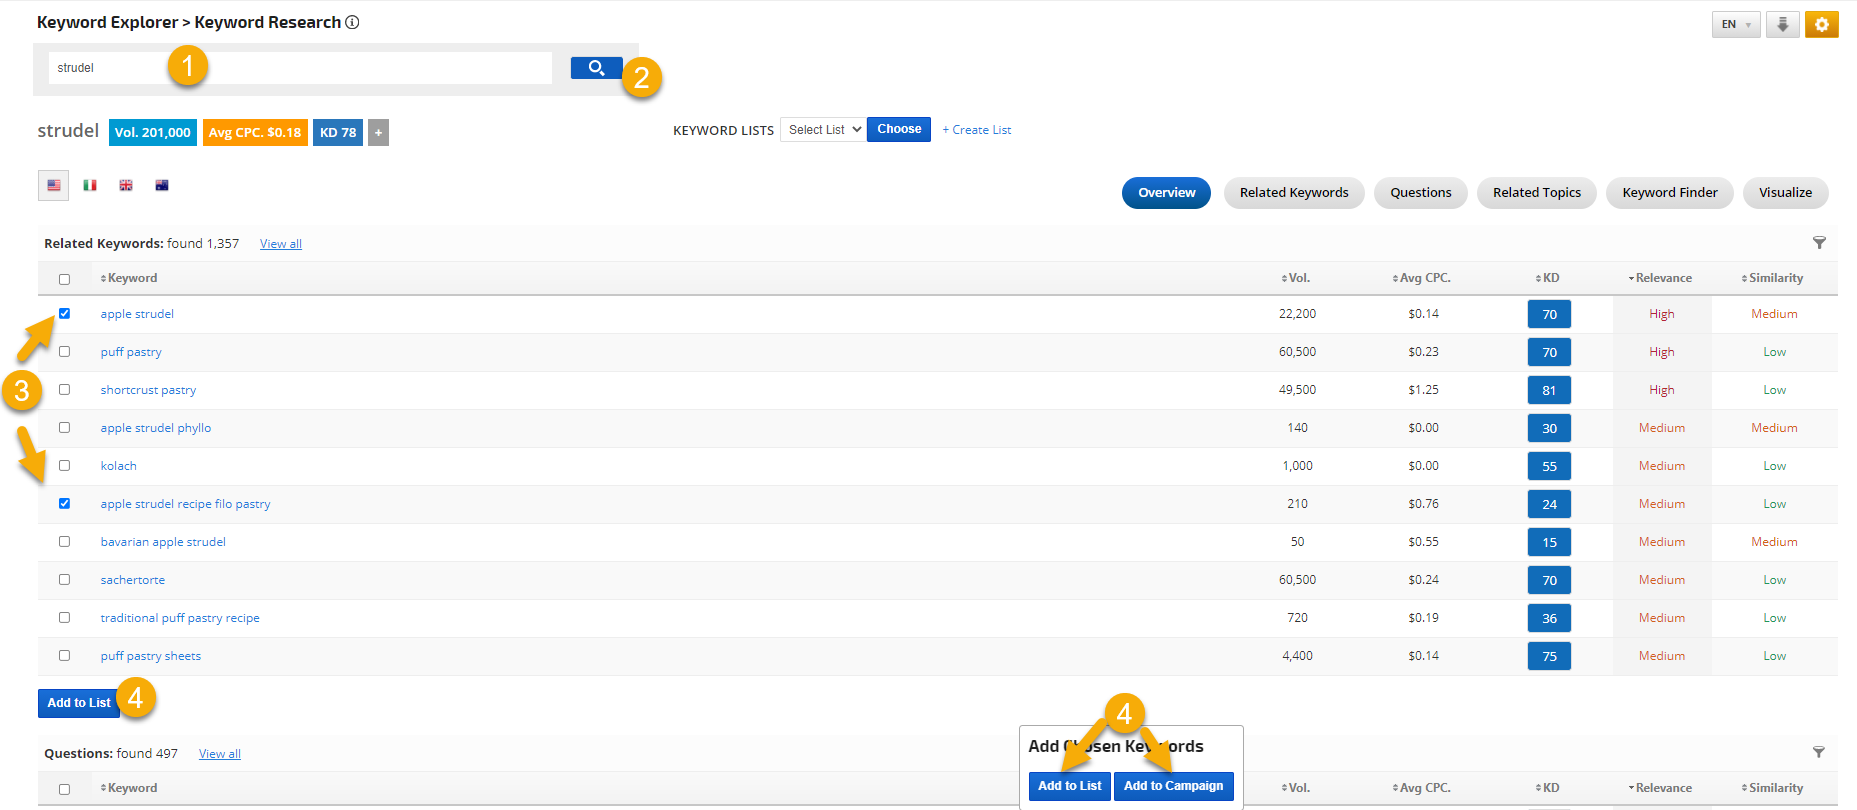
Task: Switch to the Related Keywords tab
Action: (x=1293, y=193)
